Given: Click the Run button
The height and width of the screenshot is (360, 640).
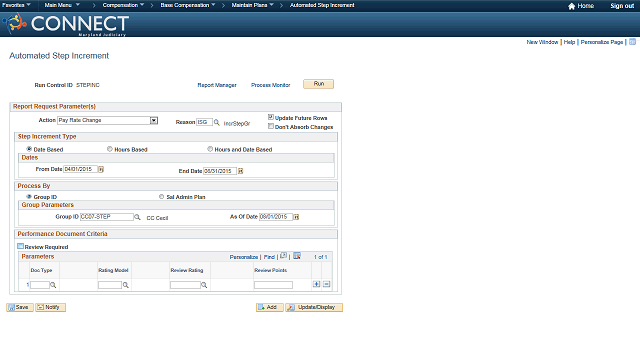Looking at the screenshot, I should tap(318, 84).
